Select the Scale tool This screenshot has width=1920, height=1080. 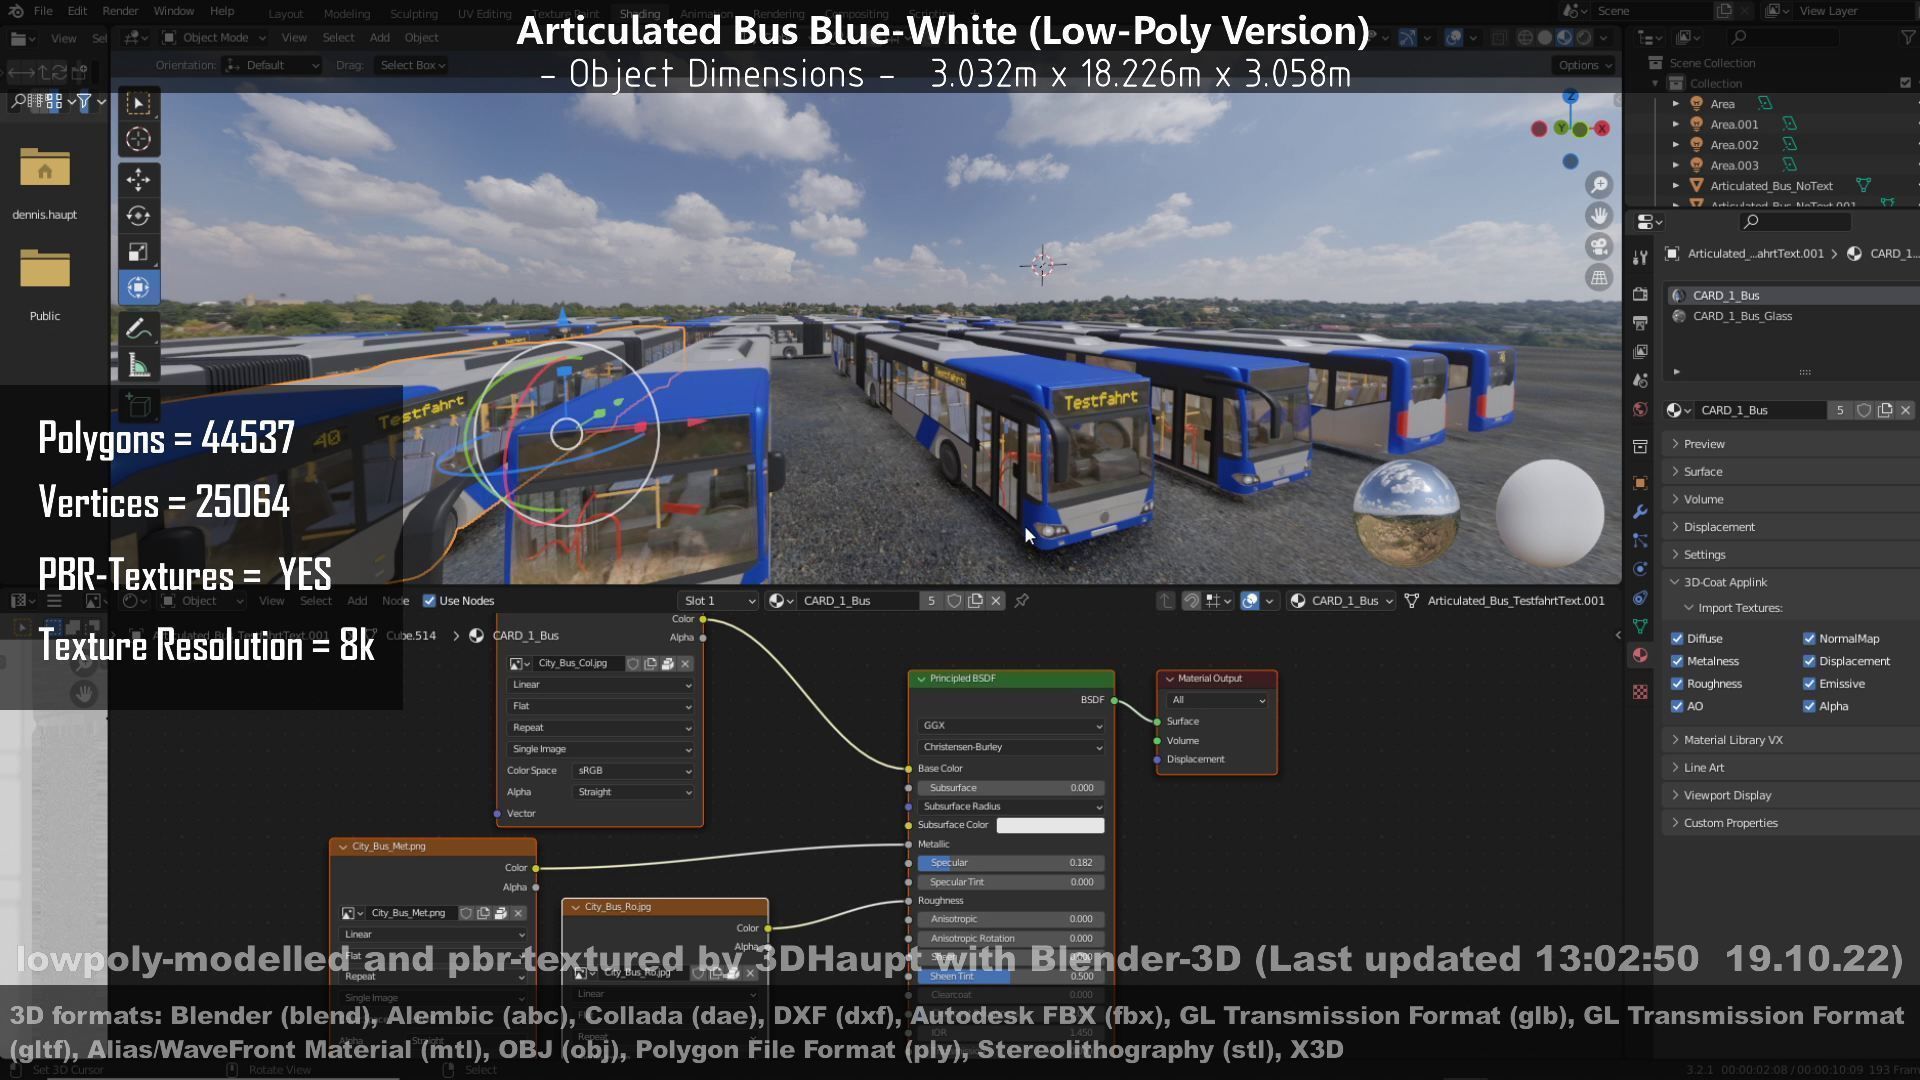(139, 252)
